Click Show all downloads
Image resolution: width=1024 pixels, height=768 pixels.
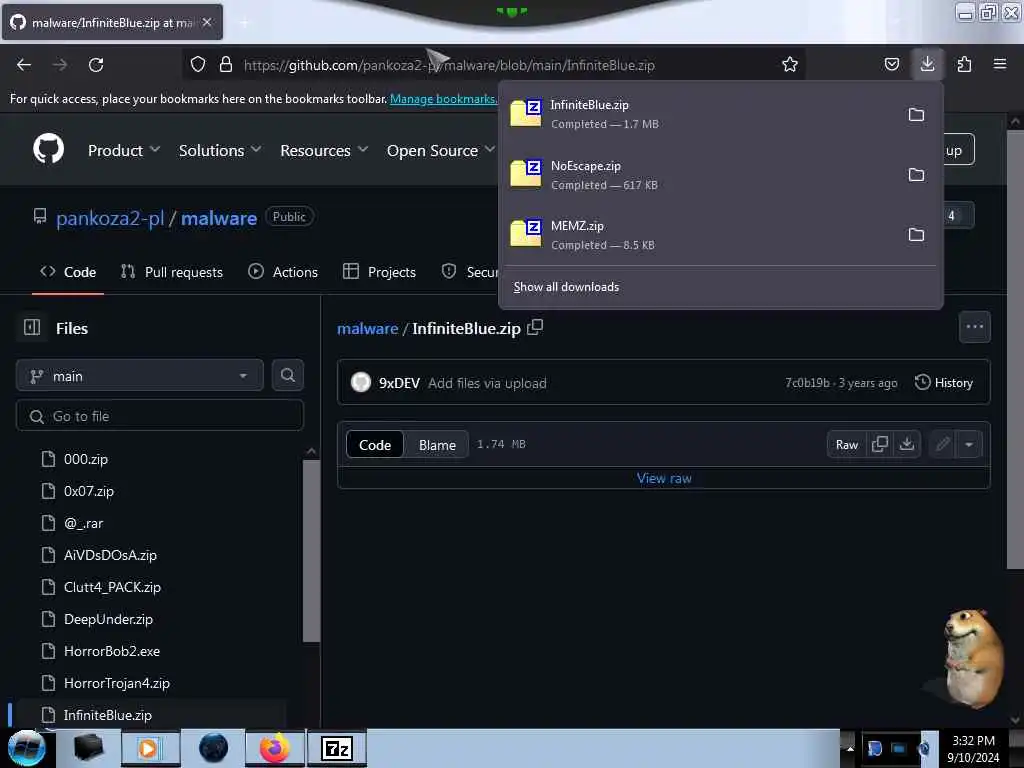coord(566,287)
